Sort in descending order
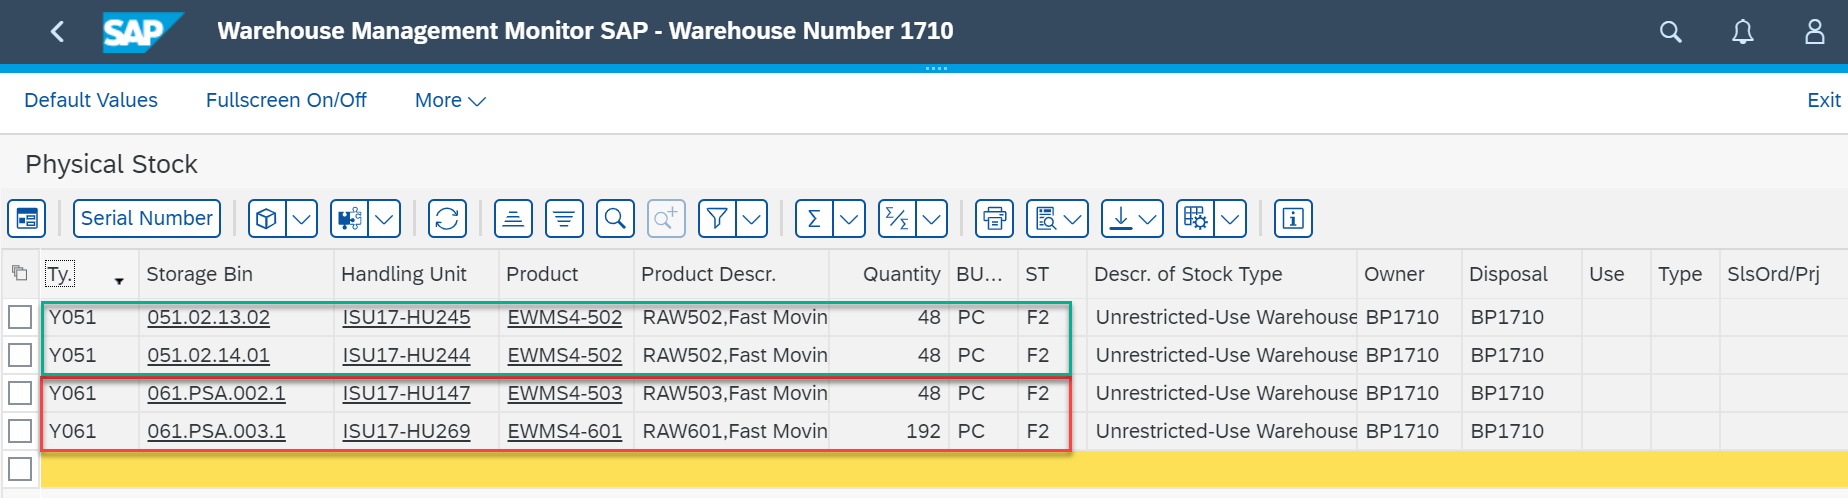 (x=564, y=218)
